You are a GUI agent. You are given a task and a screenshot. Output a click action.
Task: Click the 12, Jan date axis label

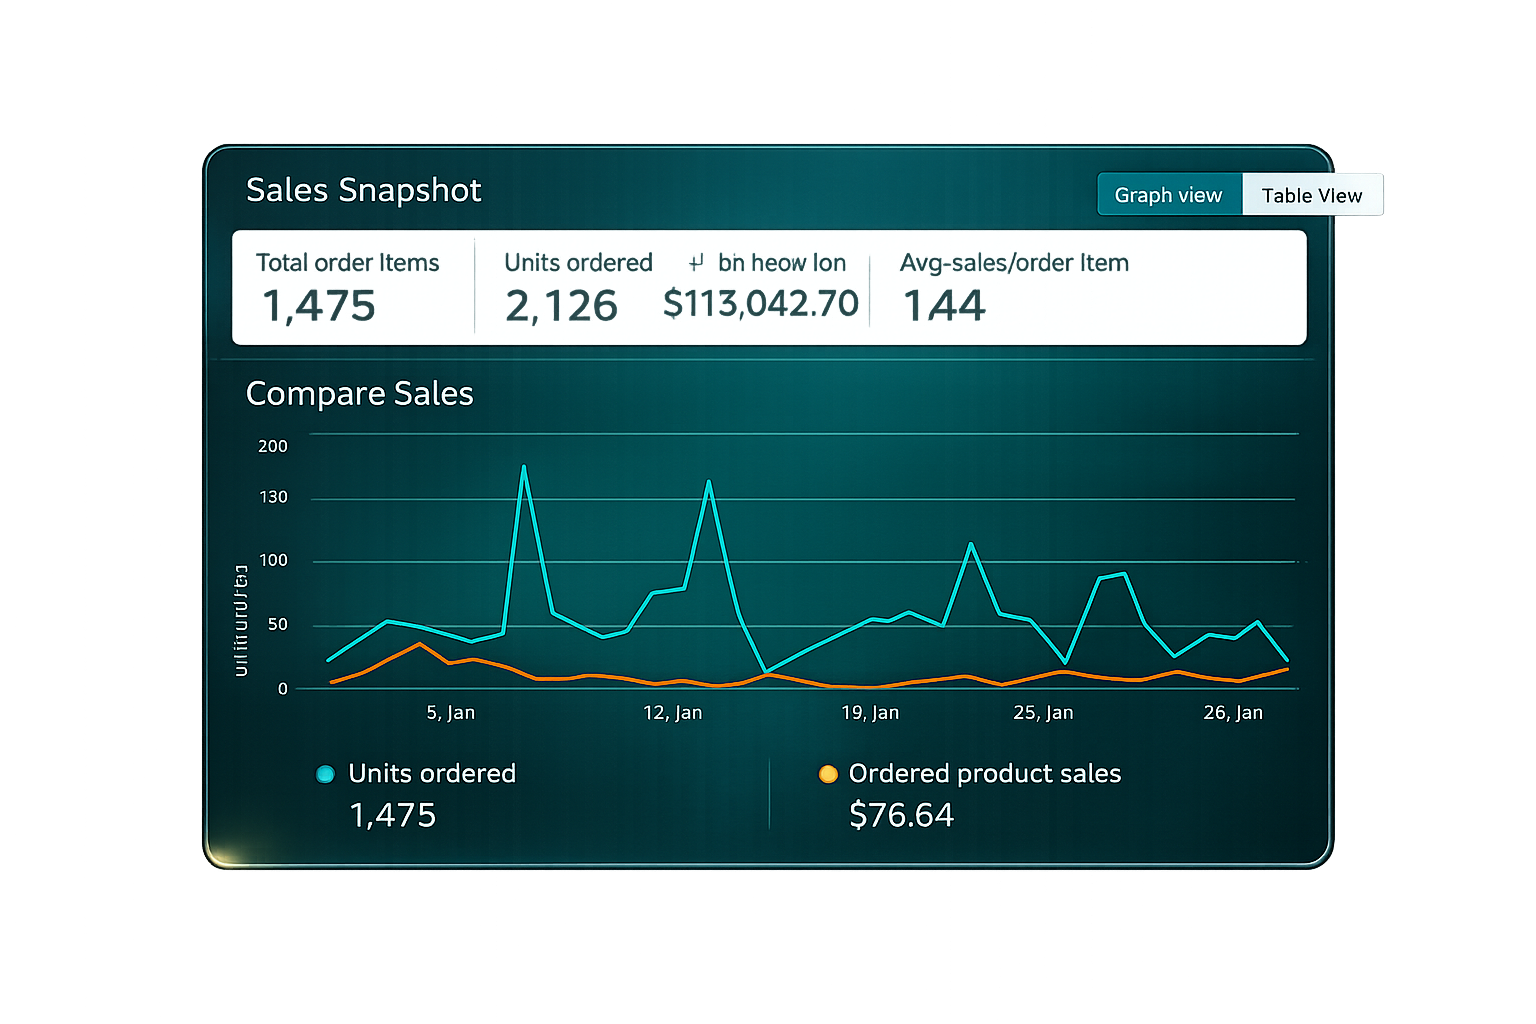pos(672,713)
